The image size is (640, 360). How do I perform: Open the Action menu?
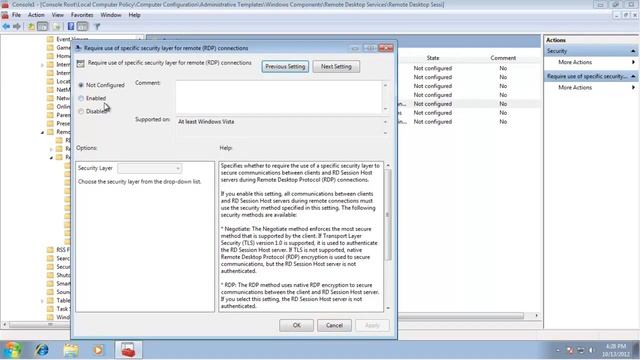(36, 15)
